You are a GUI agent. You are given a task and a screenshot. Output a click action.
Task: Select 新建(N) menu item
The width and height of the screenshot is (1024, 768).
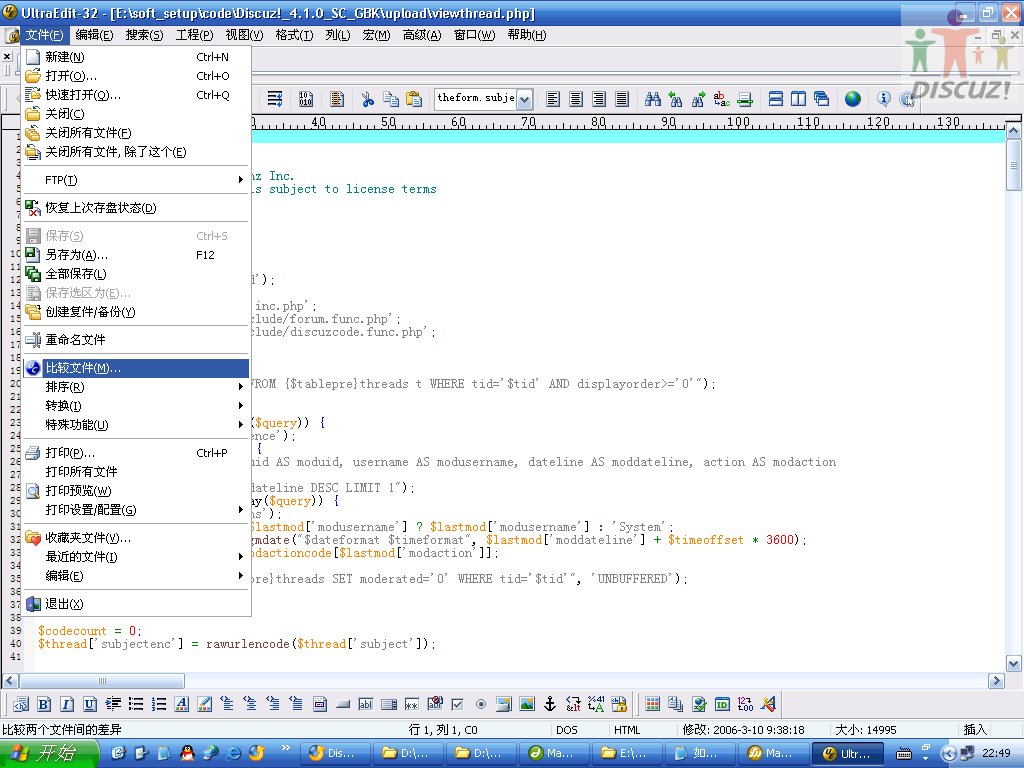[x=136, y=57]
